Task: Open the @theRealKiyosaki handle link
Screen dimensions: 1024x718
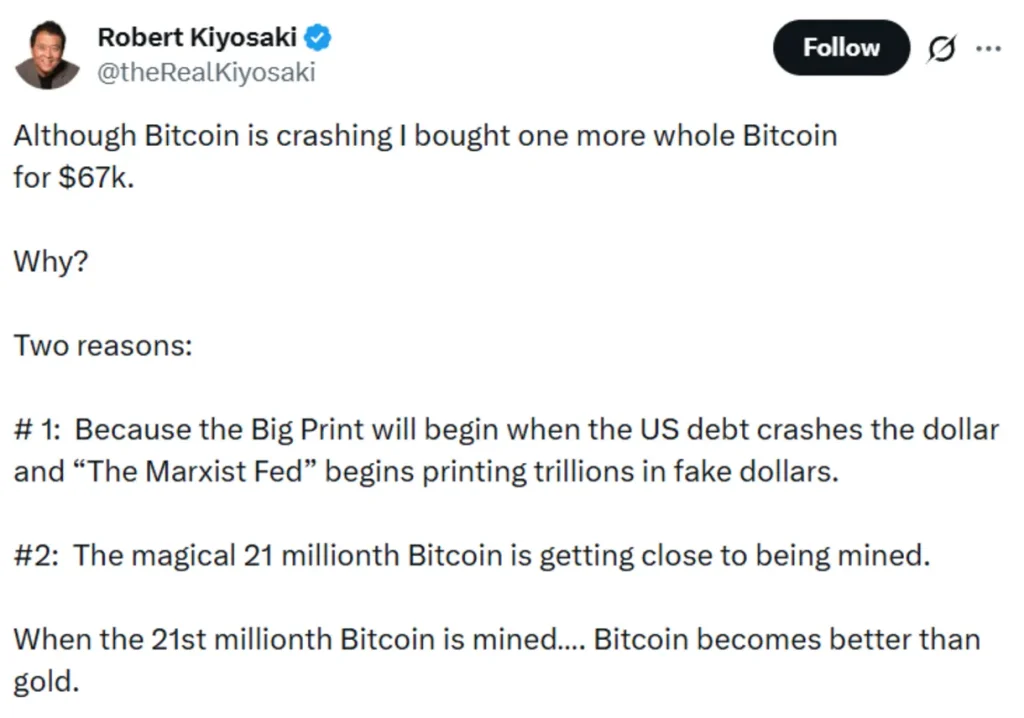Action: click(205, 71)
